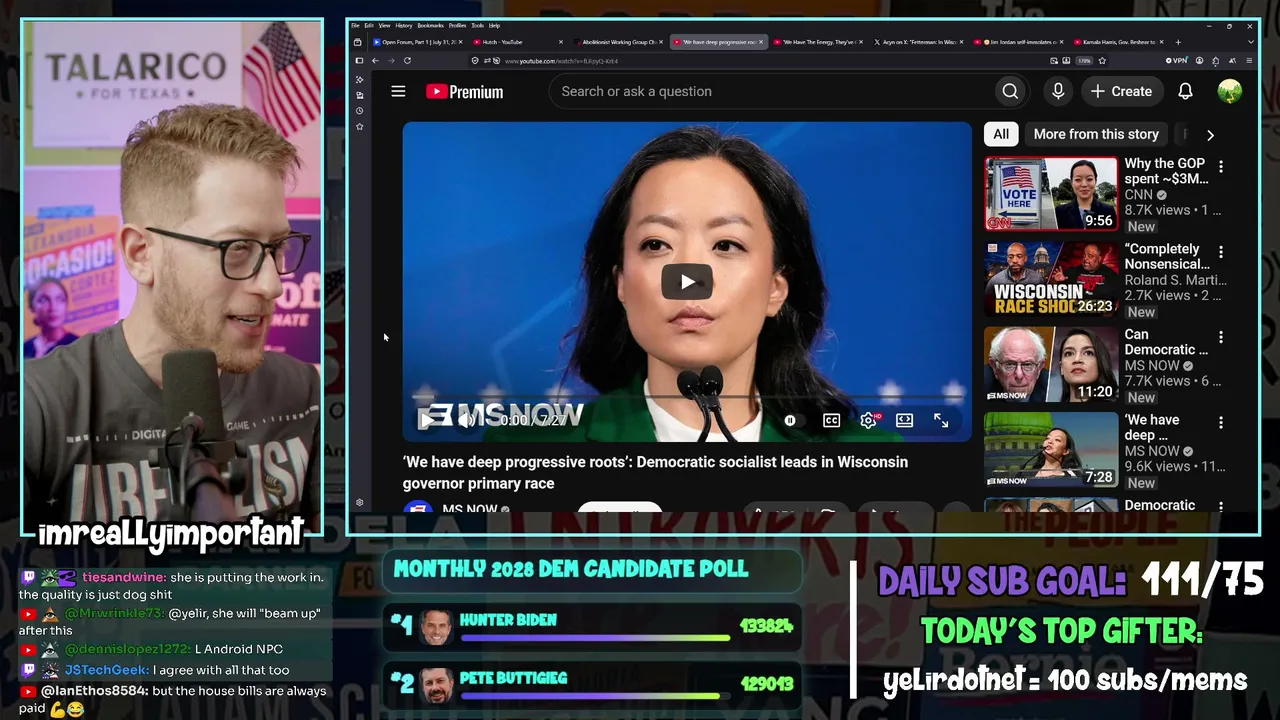This screenshot has width=1280, height=720.
Task: Mute the video with the volume icon
Action: [466, 421]
